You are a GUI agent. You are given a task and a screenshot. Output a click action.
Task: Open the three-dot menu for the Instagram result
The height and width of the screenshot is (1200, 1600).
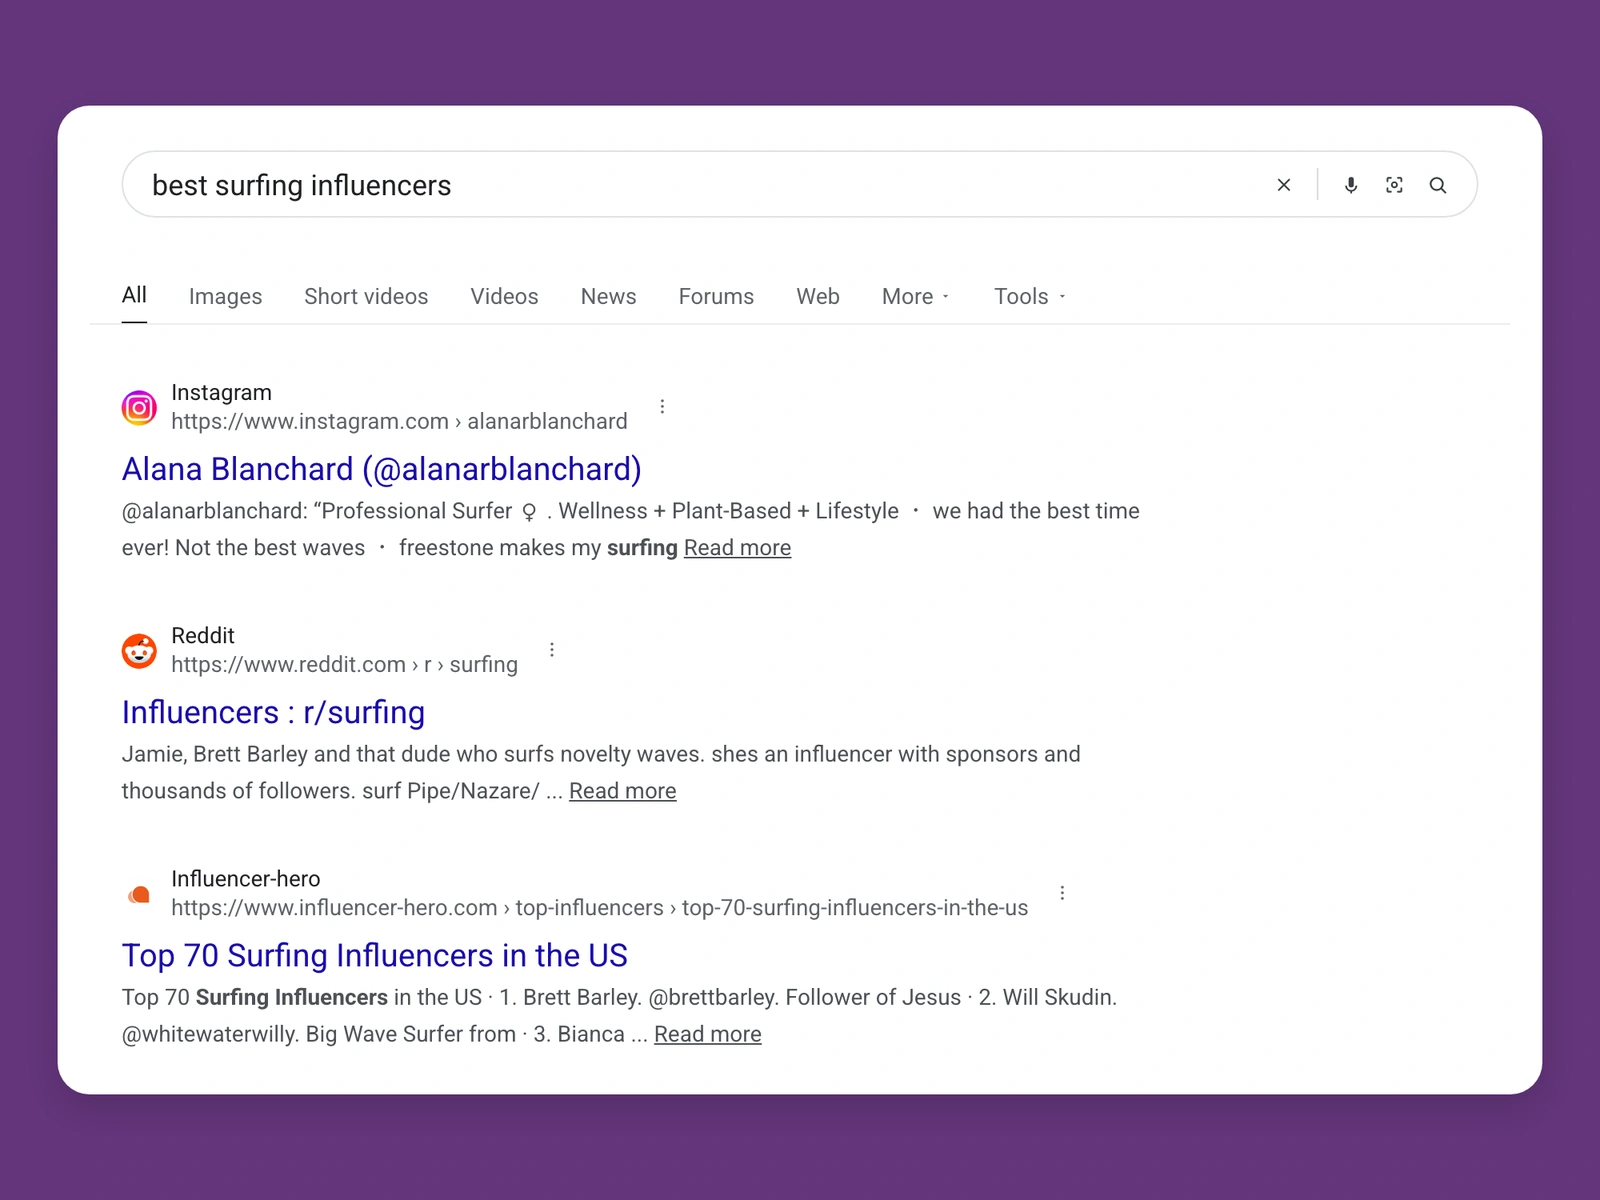[x=662, y=406]
